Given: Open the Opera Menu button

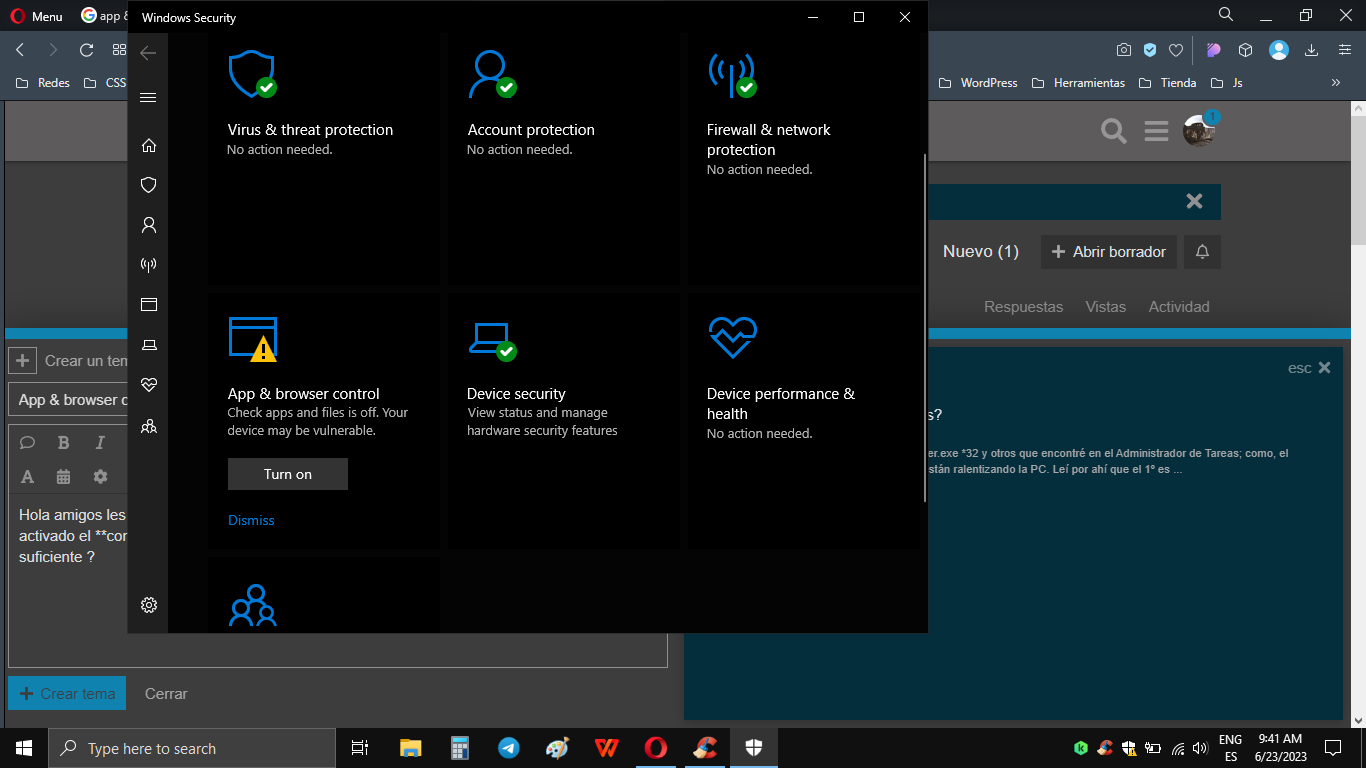Looking at the screenshot, I should pyautogui.click(x=36, y=16).
